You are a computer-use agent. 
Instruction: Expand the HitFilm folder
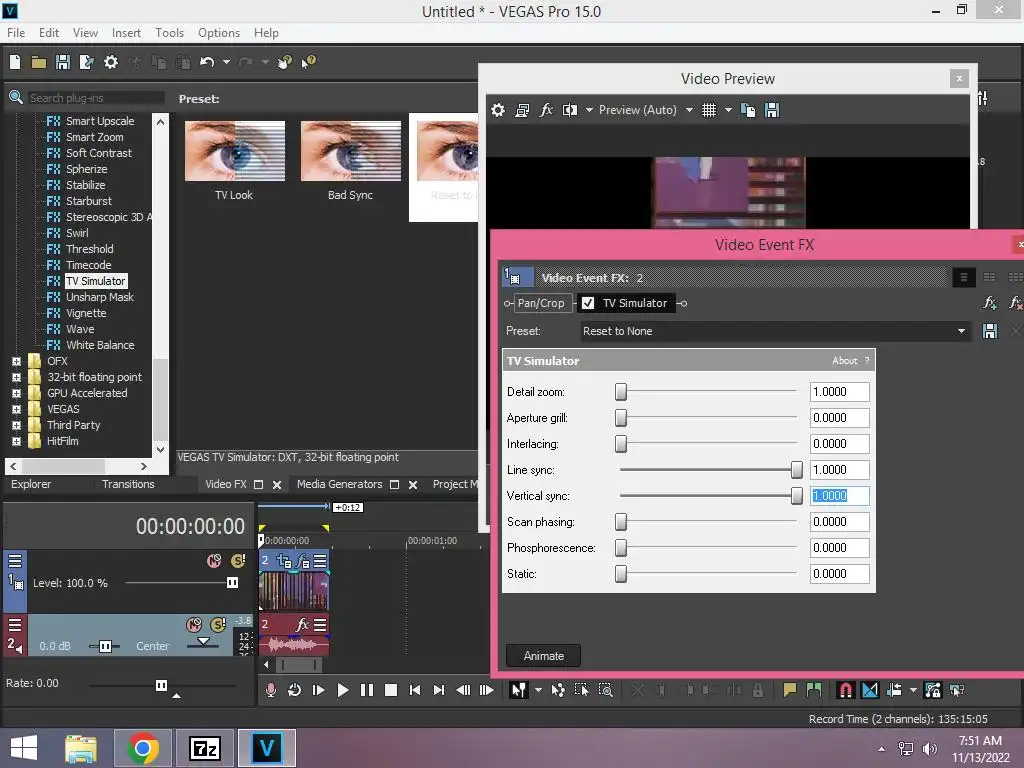pos(16,441)
